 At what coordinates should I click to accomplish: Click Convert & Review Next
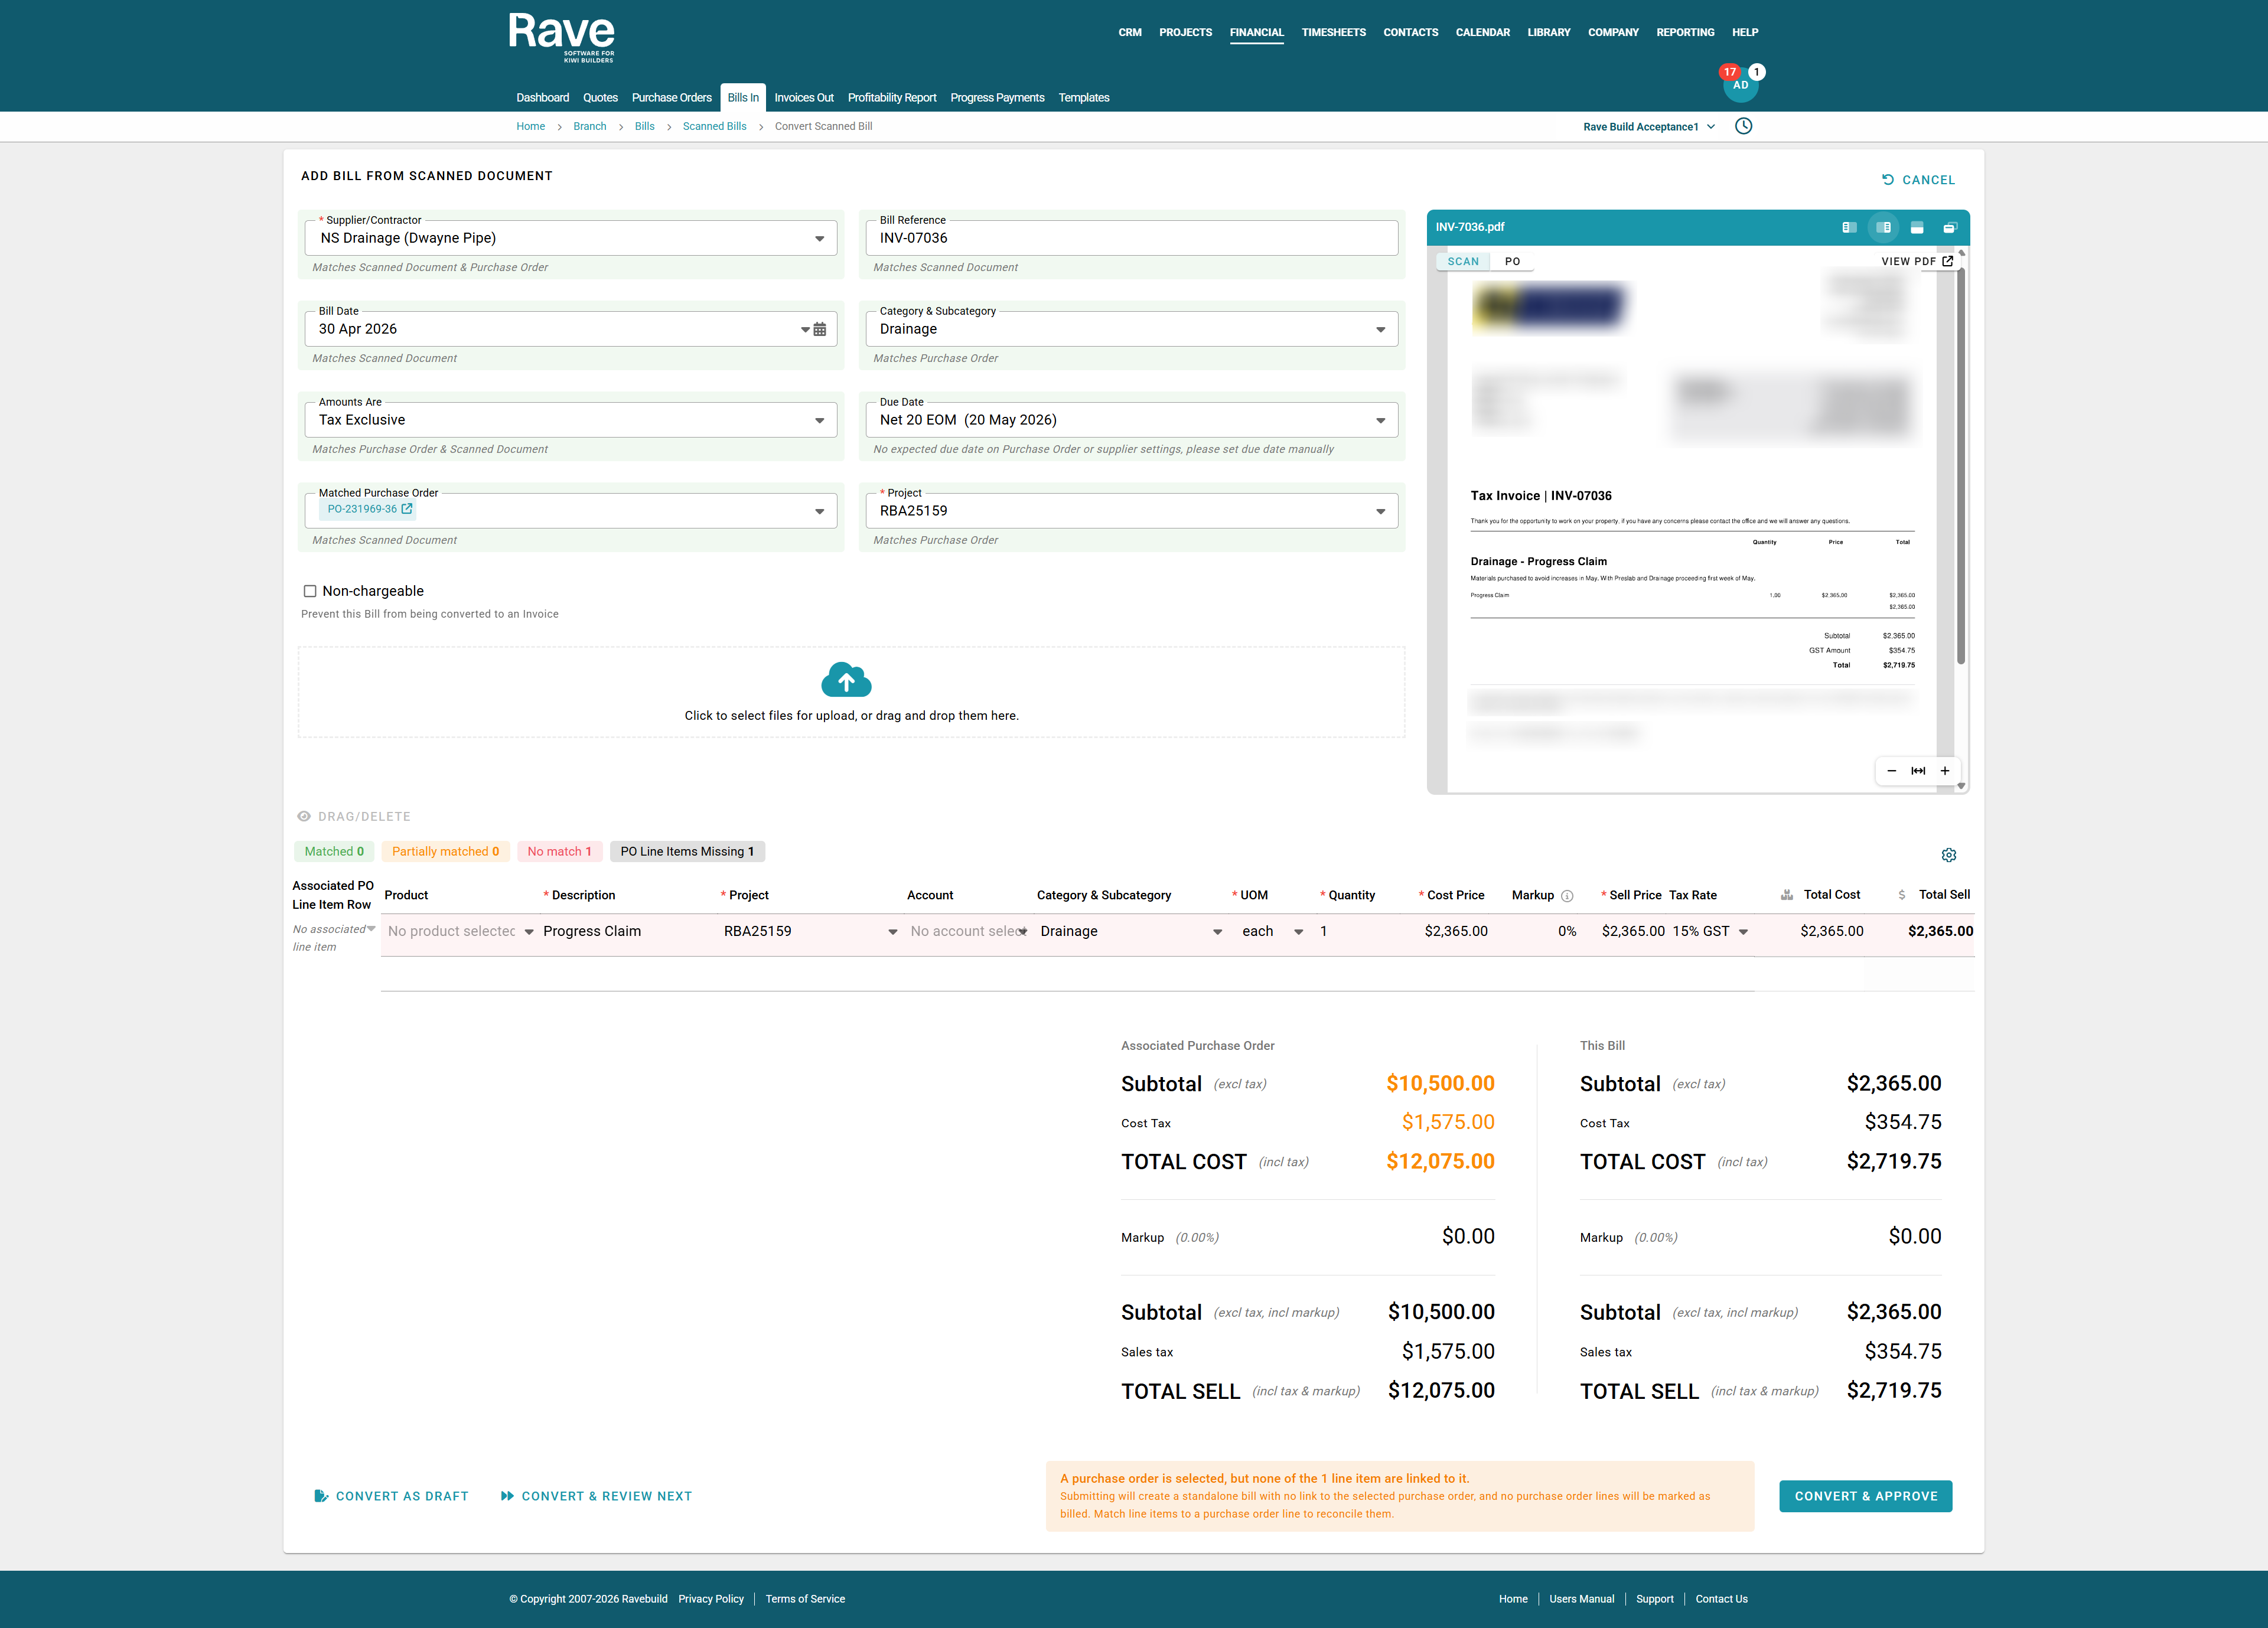[x=596, y=1496]
